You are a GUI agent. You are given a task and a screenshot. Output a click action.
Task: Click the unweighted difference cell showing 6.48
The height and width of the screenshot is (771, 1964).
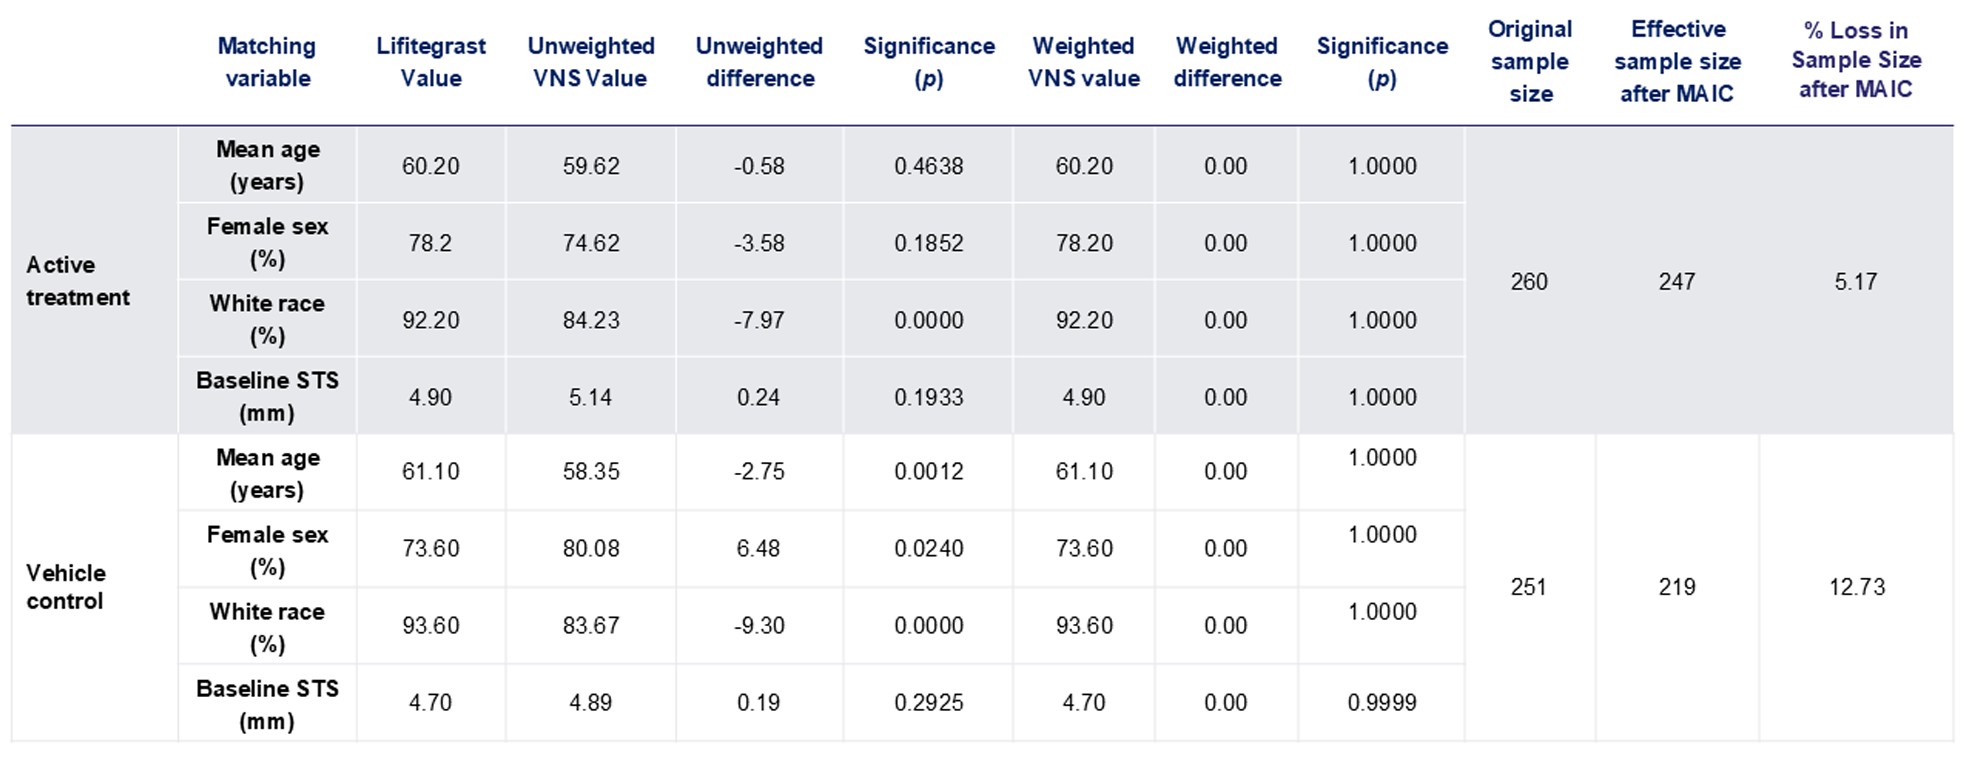(758, 548)
